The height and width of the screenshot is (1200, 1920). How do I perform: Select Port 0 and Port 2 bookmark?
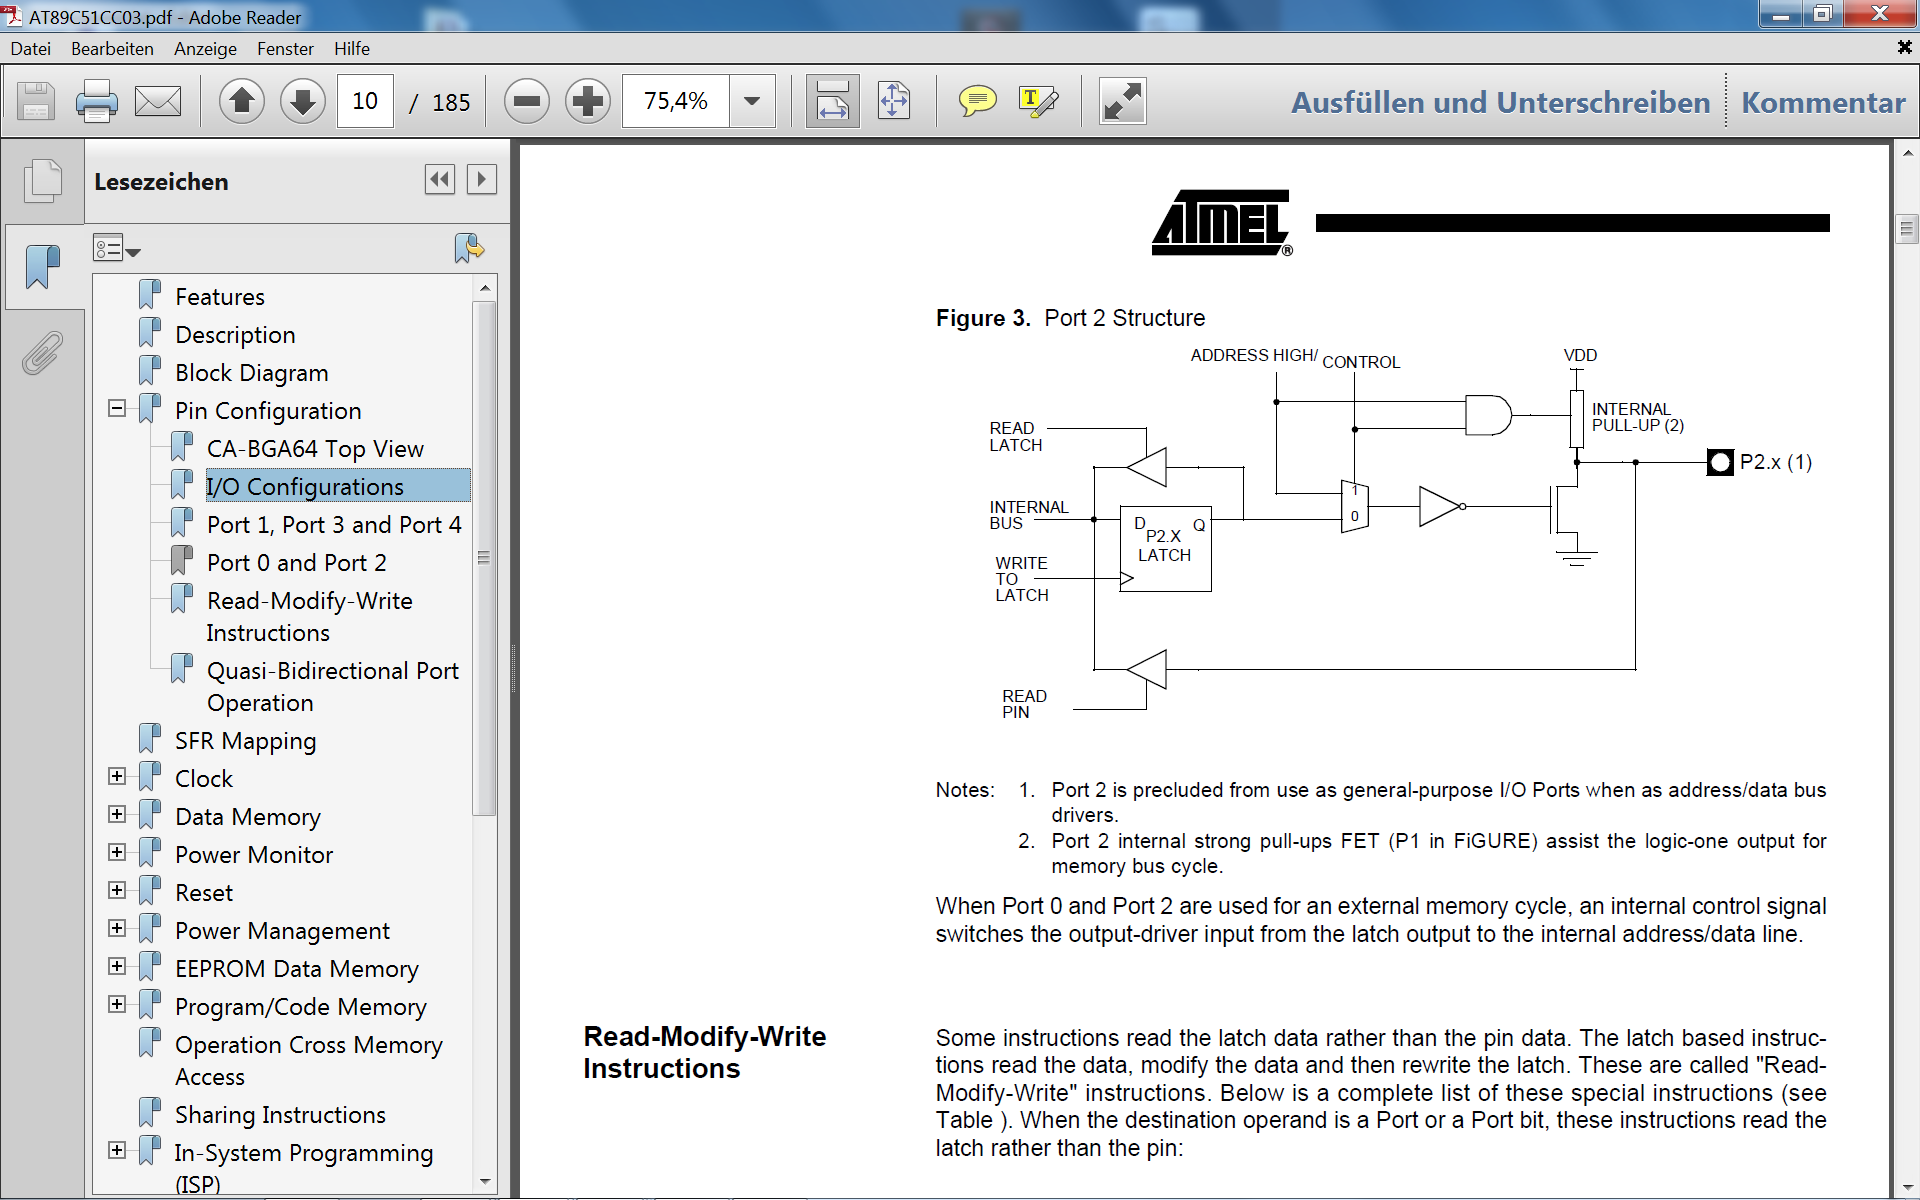pyautogui.click(x=296, y=563)
